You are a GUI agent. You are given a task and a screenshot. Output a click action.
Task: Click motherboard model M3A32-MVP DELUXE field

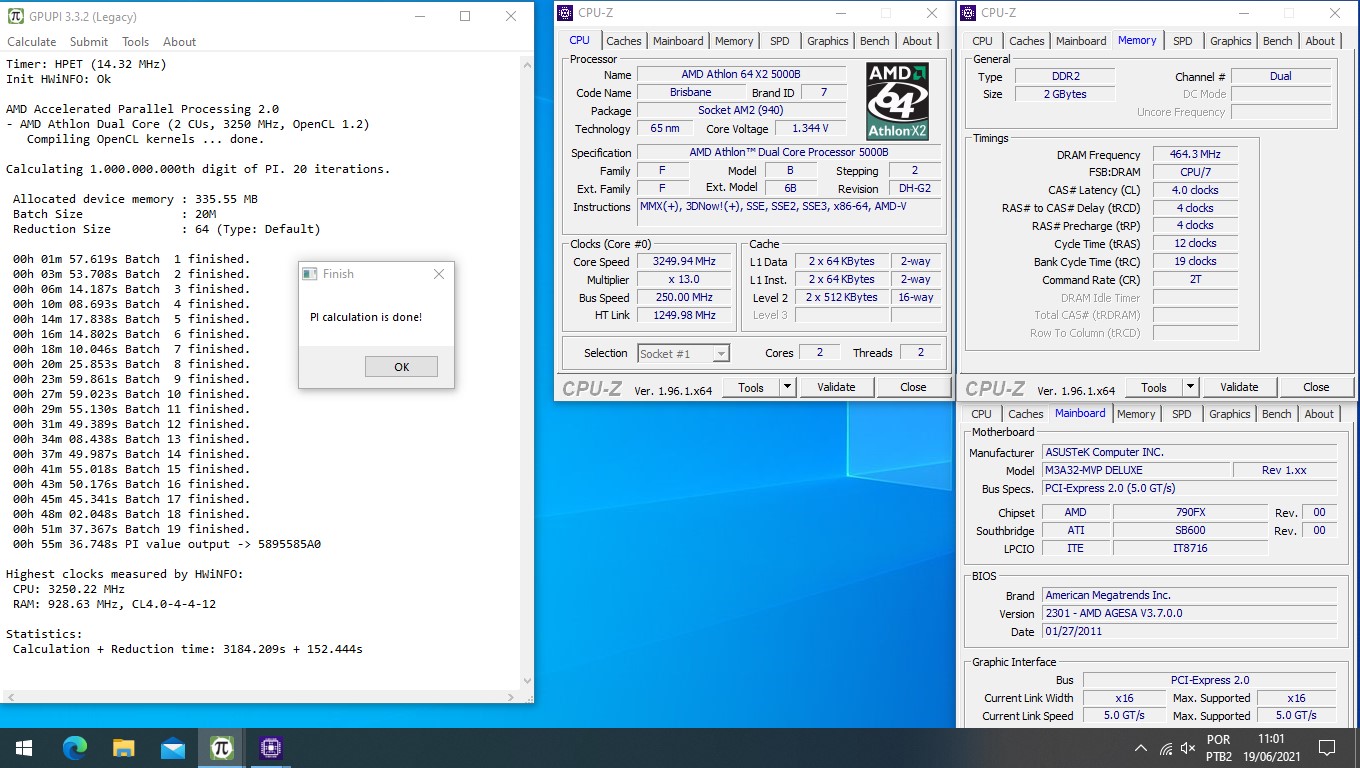click(x=1136, y=470)
